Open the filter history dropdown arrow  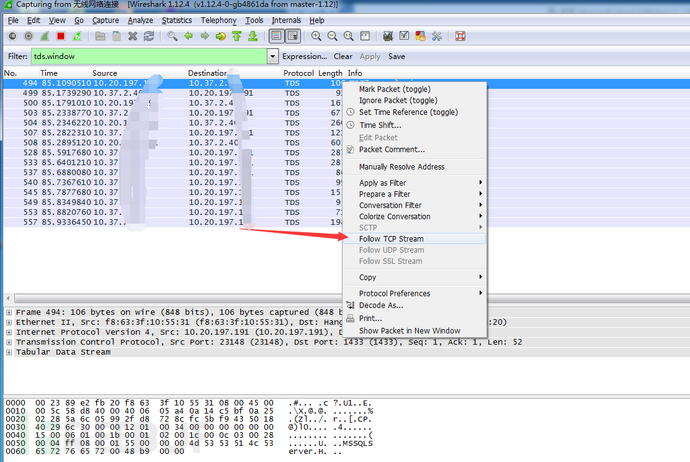click(x=273, y=56)
